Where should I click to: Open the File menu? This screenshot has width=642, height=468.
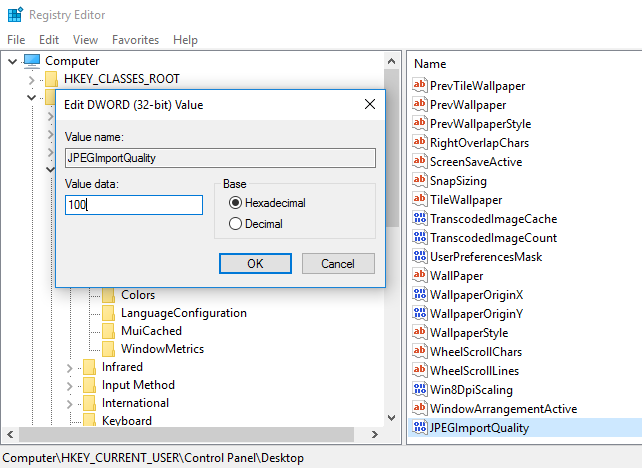(x=16, y=40)
